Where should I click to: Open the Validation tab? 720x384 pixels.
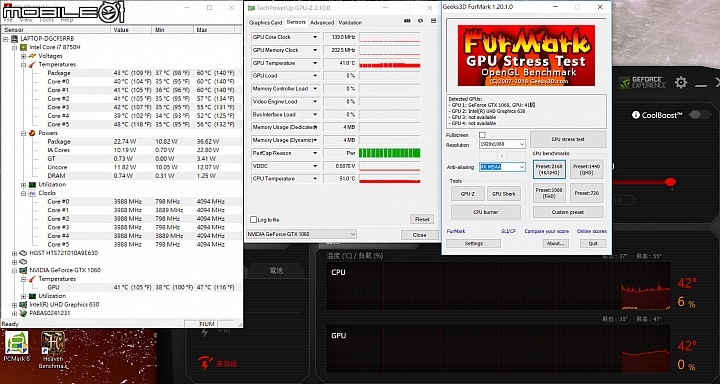pyautogui.click(x=350, y=23)
